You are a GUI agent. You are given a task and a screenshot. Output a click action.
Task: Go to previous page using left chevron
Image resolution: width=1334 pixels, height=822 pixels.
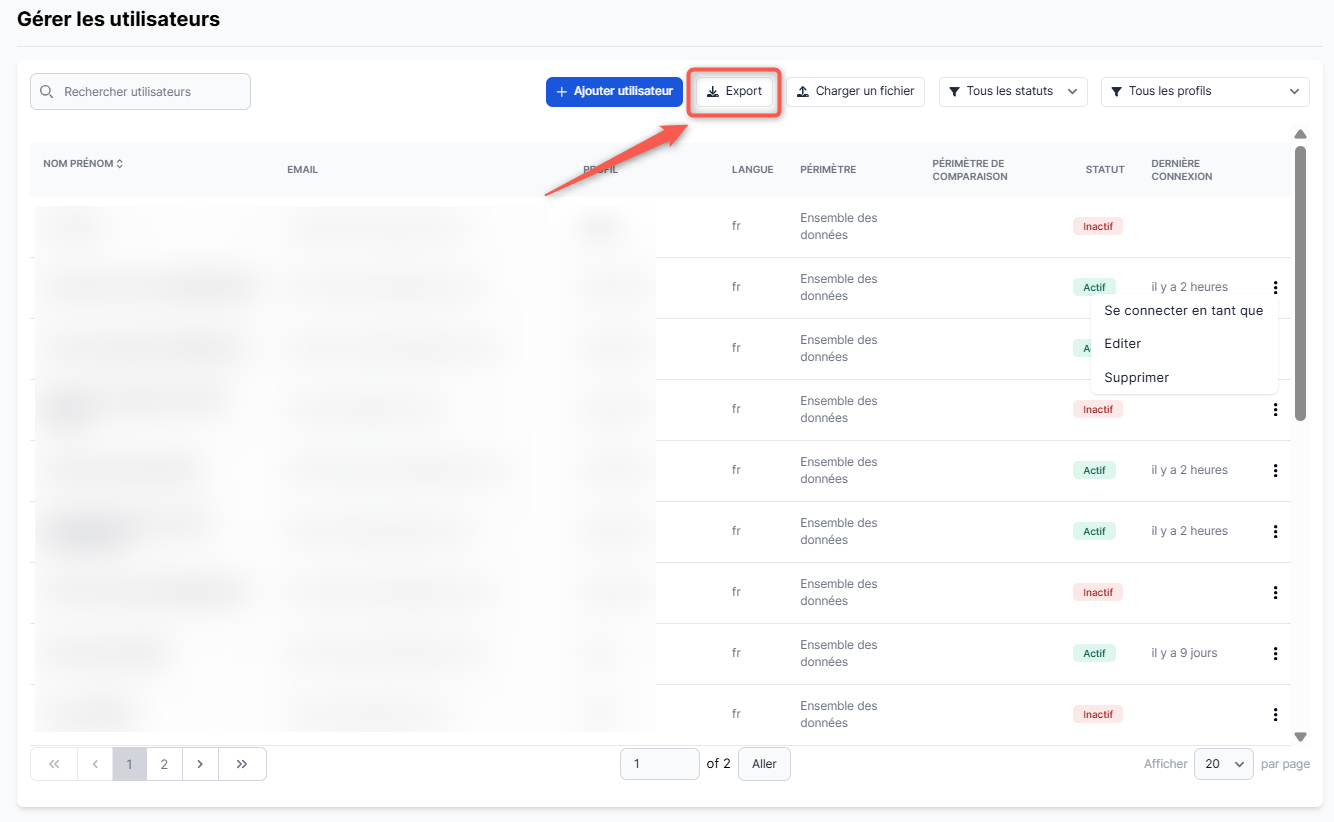[95, 764]
